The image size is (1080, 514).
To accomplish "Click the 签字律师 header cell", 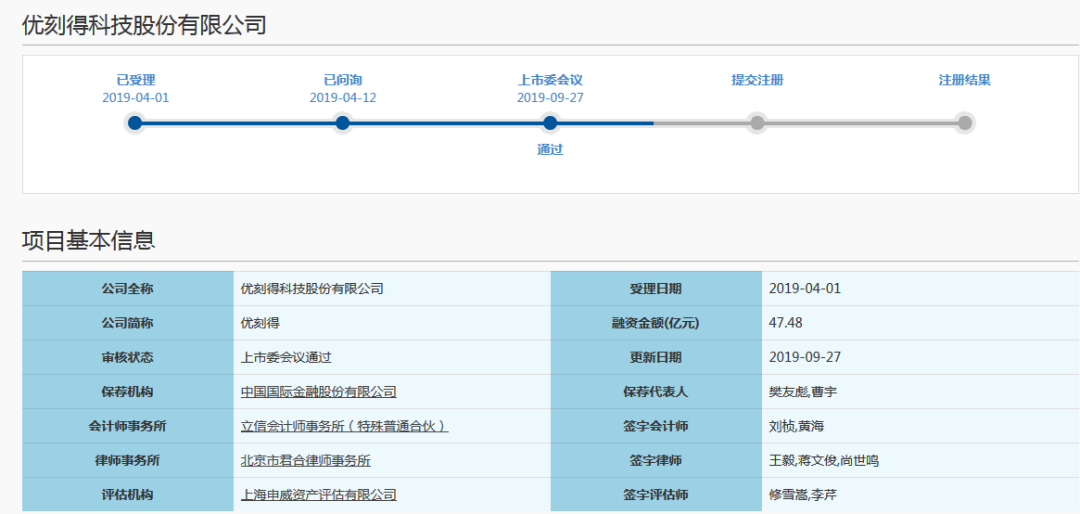I will coord(656,461).
